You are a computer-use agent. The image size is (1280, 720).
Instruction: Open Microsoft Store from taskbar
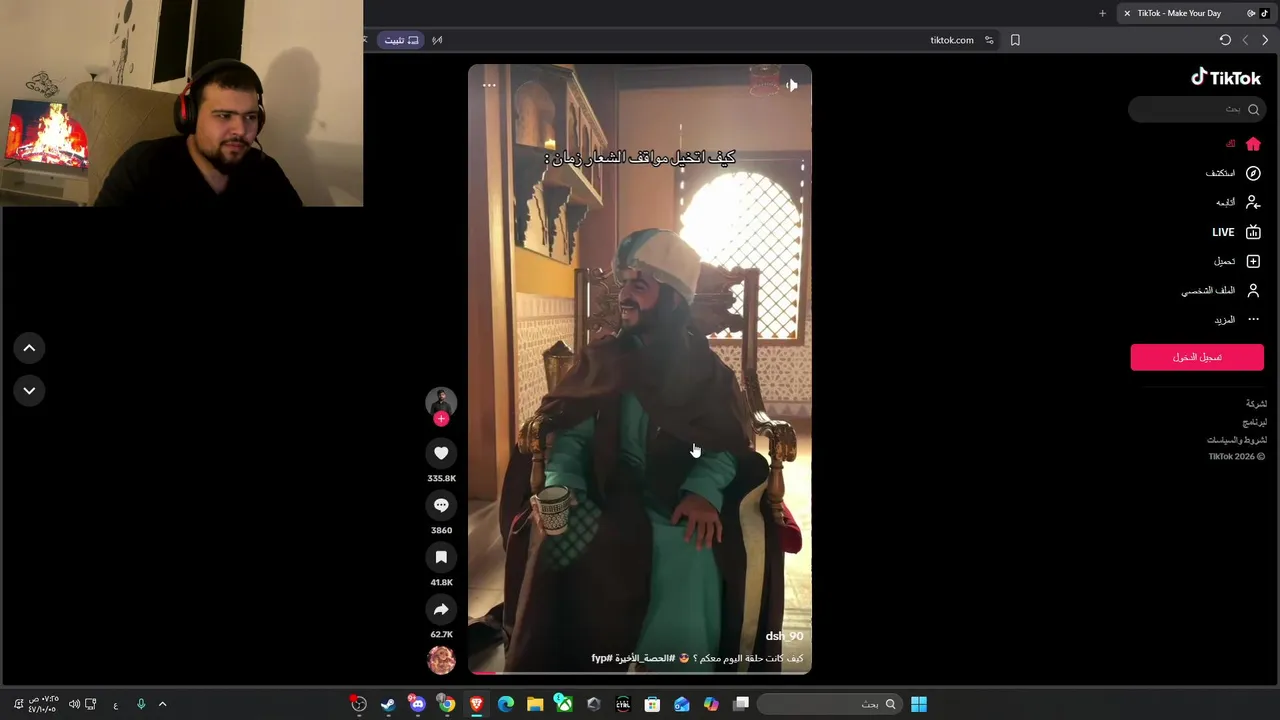(x=652, y=704)
